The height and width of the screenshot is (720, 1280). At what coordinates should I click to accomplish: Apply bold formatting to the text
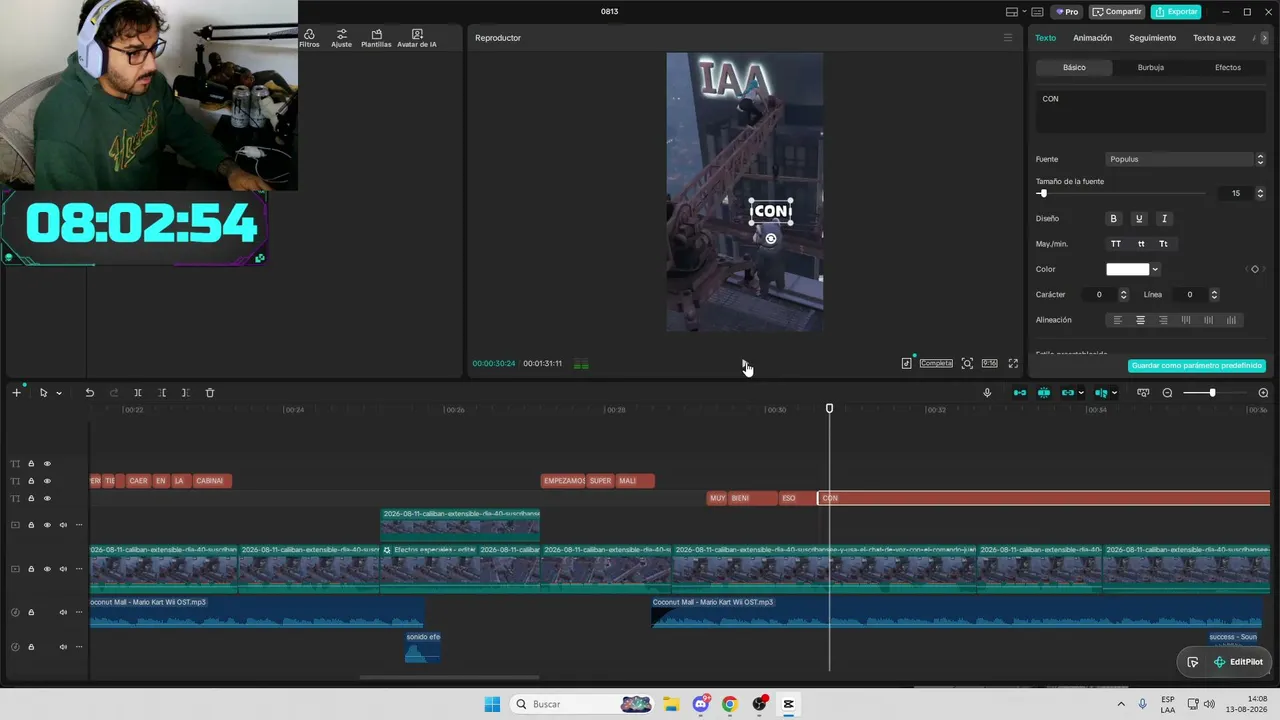tap(1113, 219)
